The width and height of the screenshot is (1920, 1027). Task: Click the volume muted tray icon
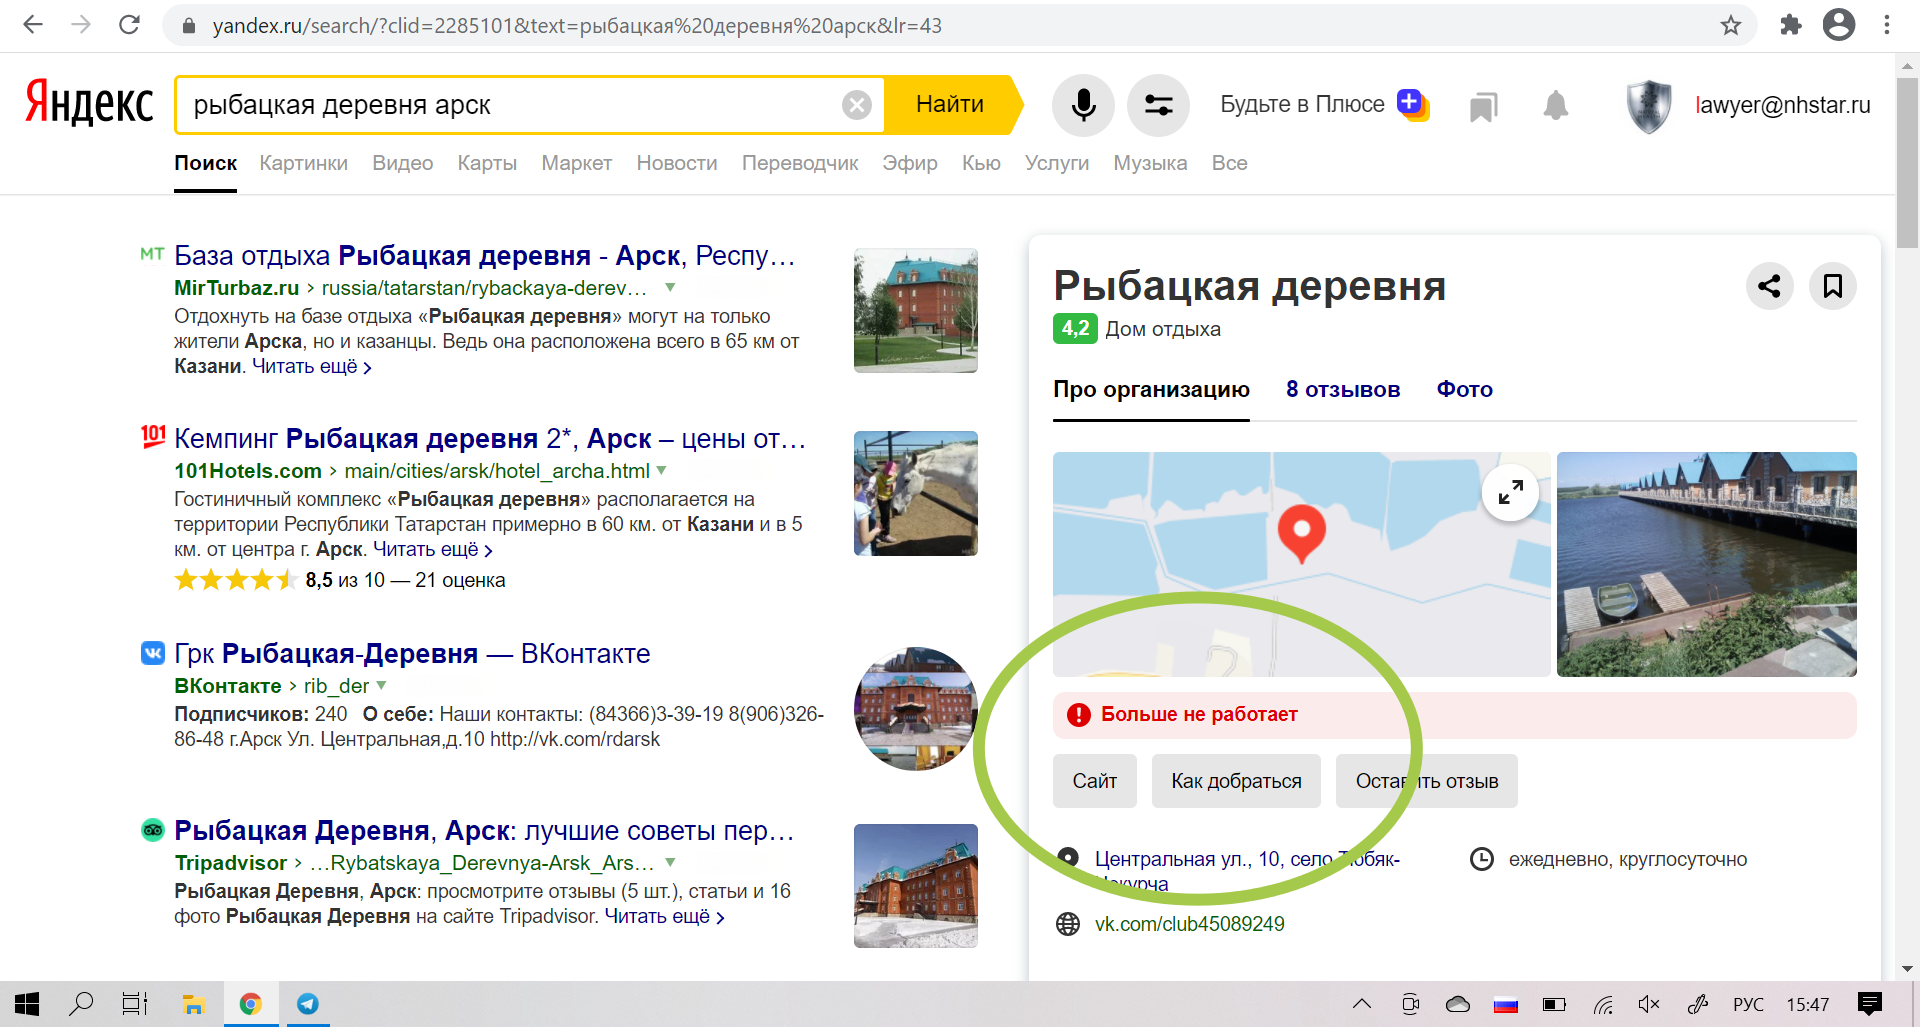tap(1649, 1004)
